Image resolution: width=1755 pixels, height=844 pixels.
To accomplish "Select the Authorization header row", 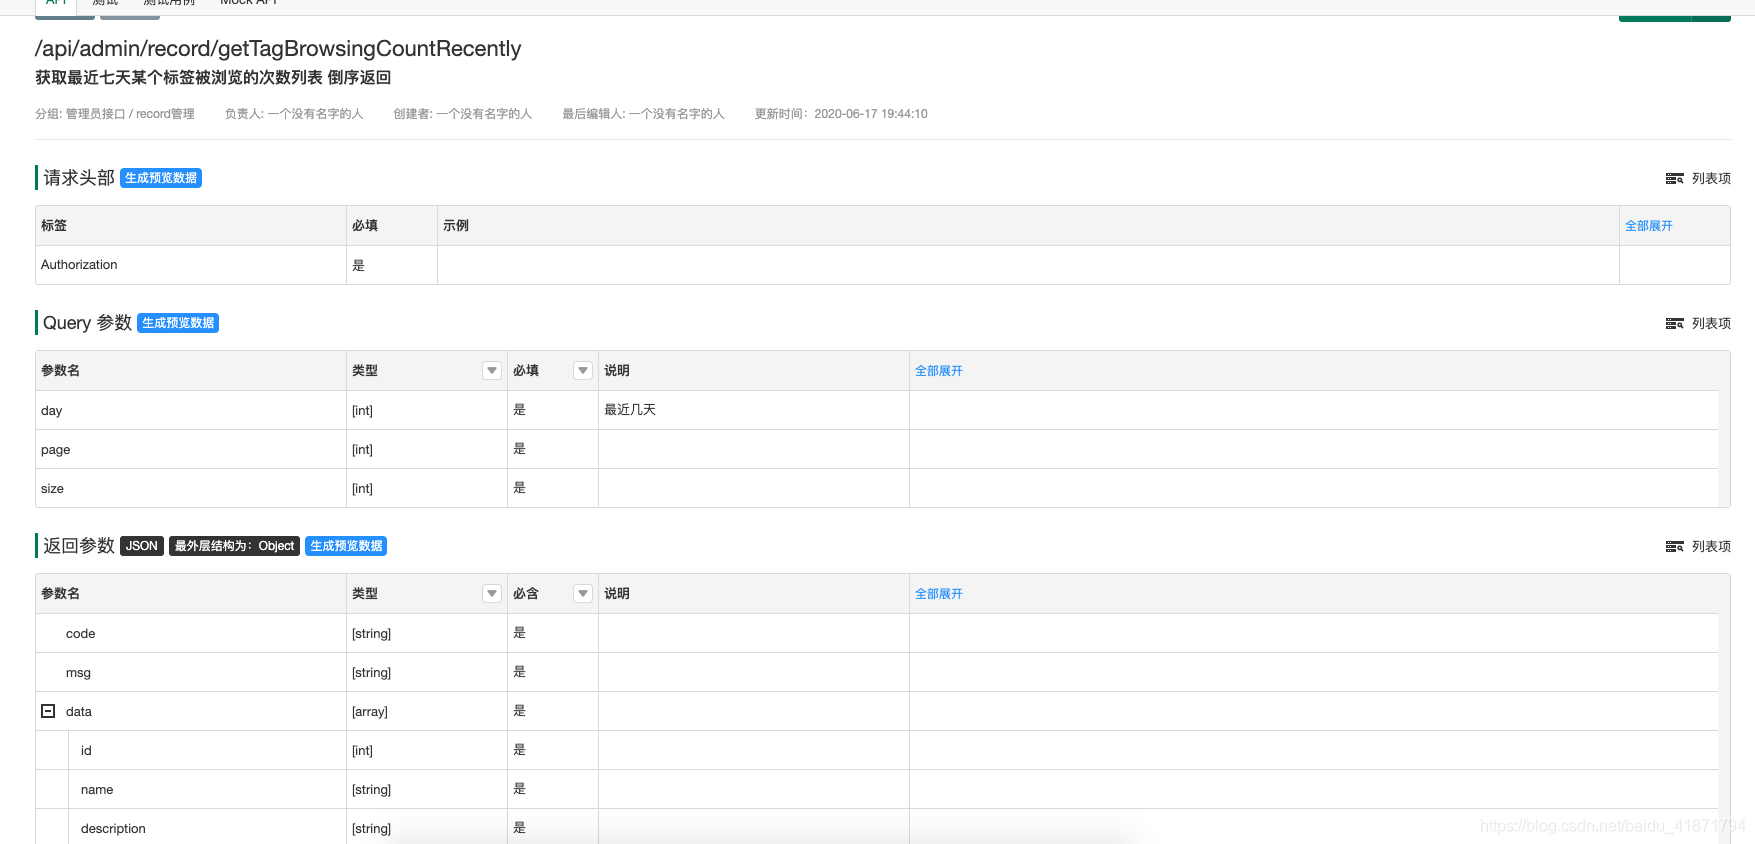I will click(x=883, y=265).
